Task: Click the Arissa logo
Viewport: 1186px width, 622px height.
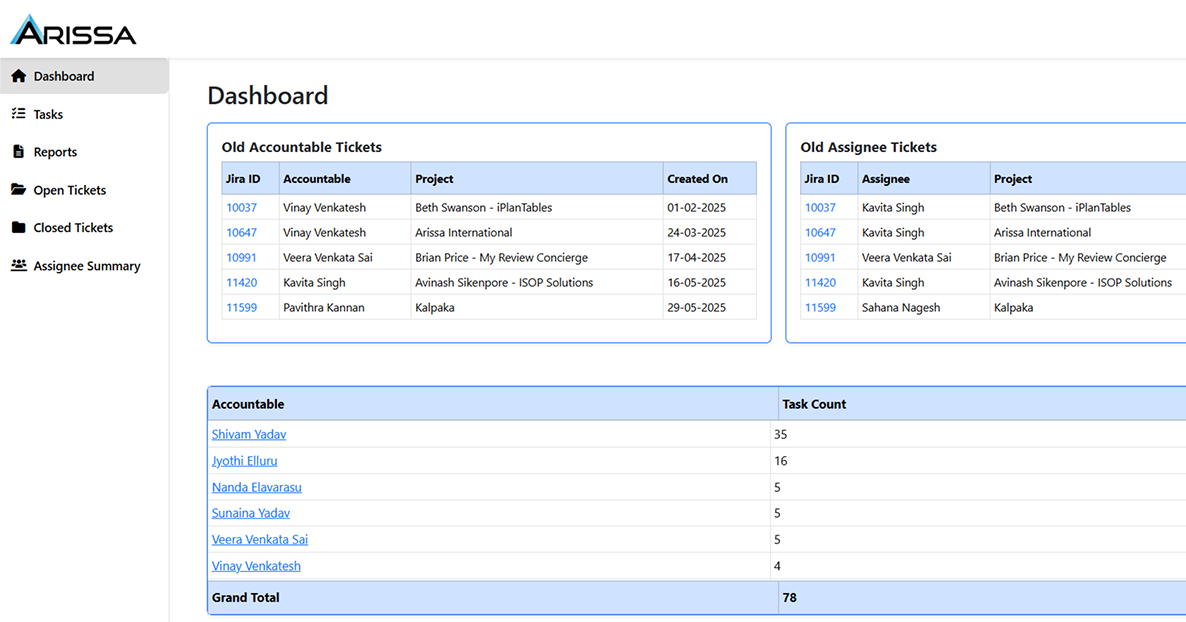Action: pos(73,31)
